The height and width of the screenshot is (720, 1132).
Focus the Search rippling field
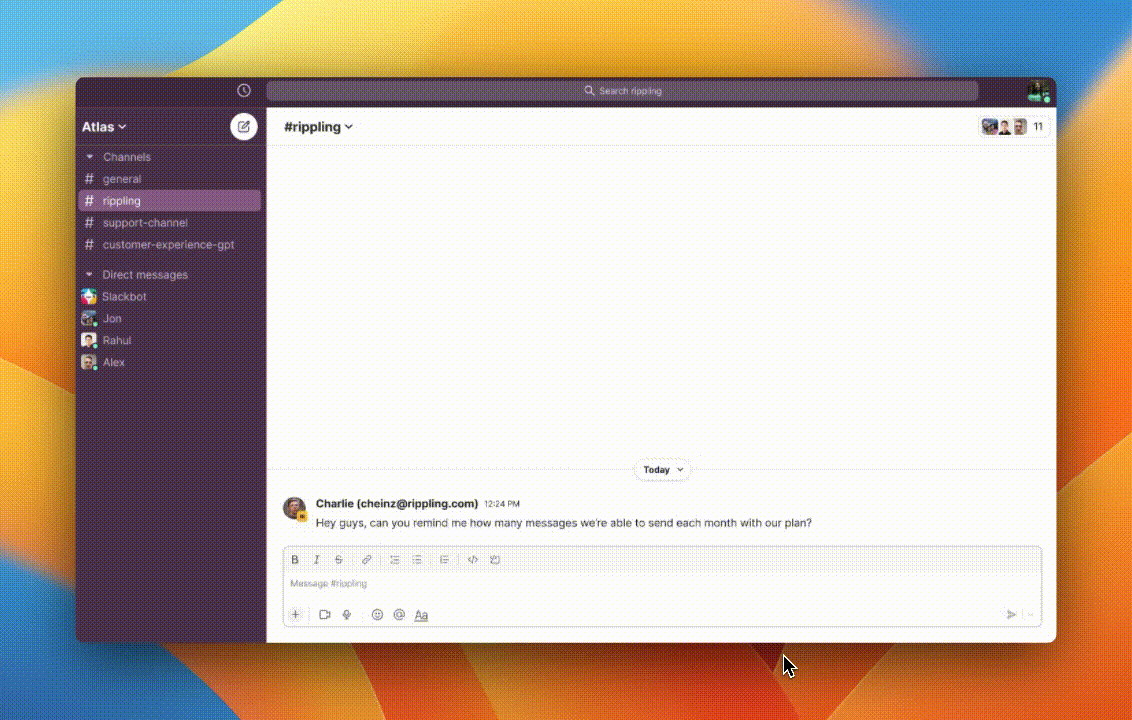[x=622, y=91]
